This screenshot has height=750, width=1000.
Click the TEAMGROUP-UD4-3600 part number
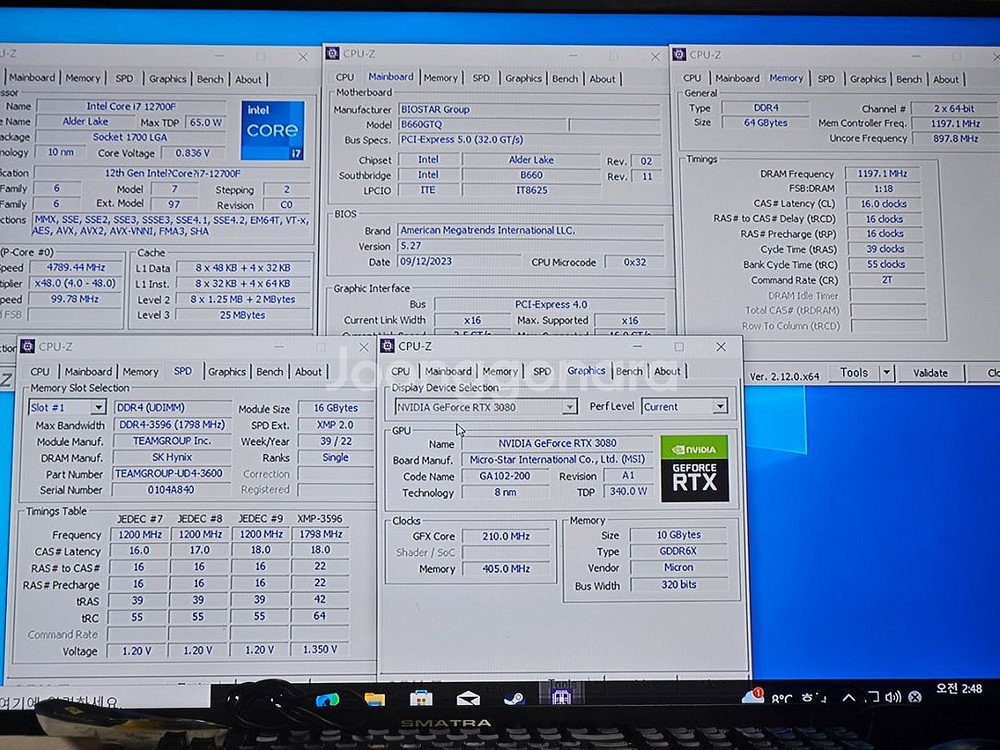tap(170, 473)
